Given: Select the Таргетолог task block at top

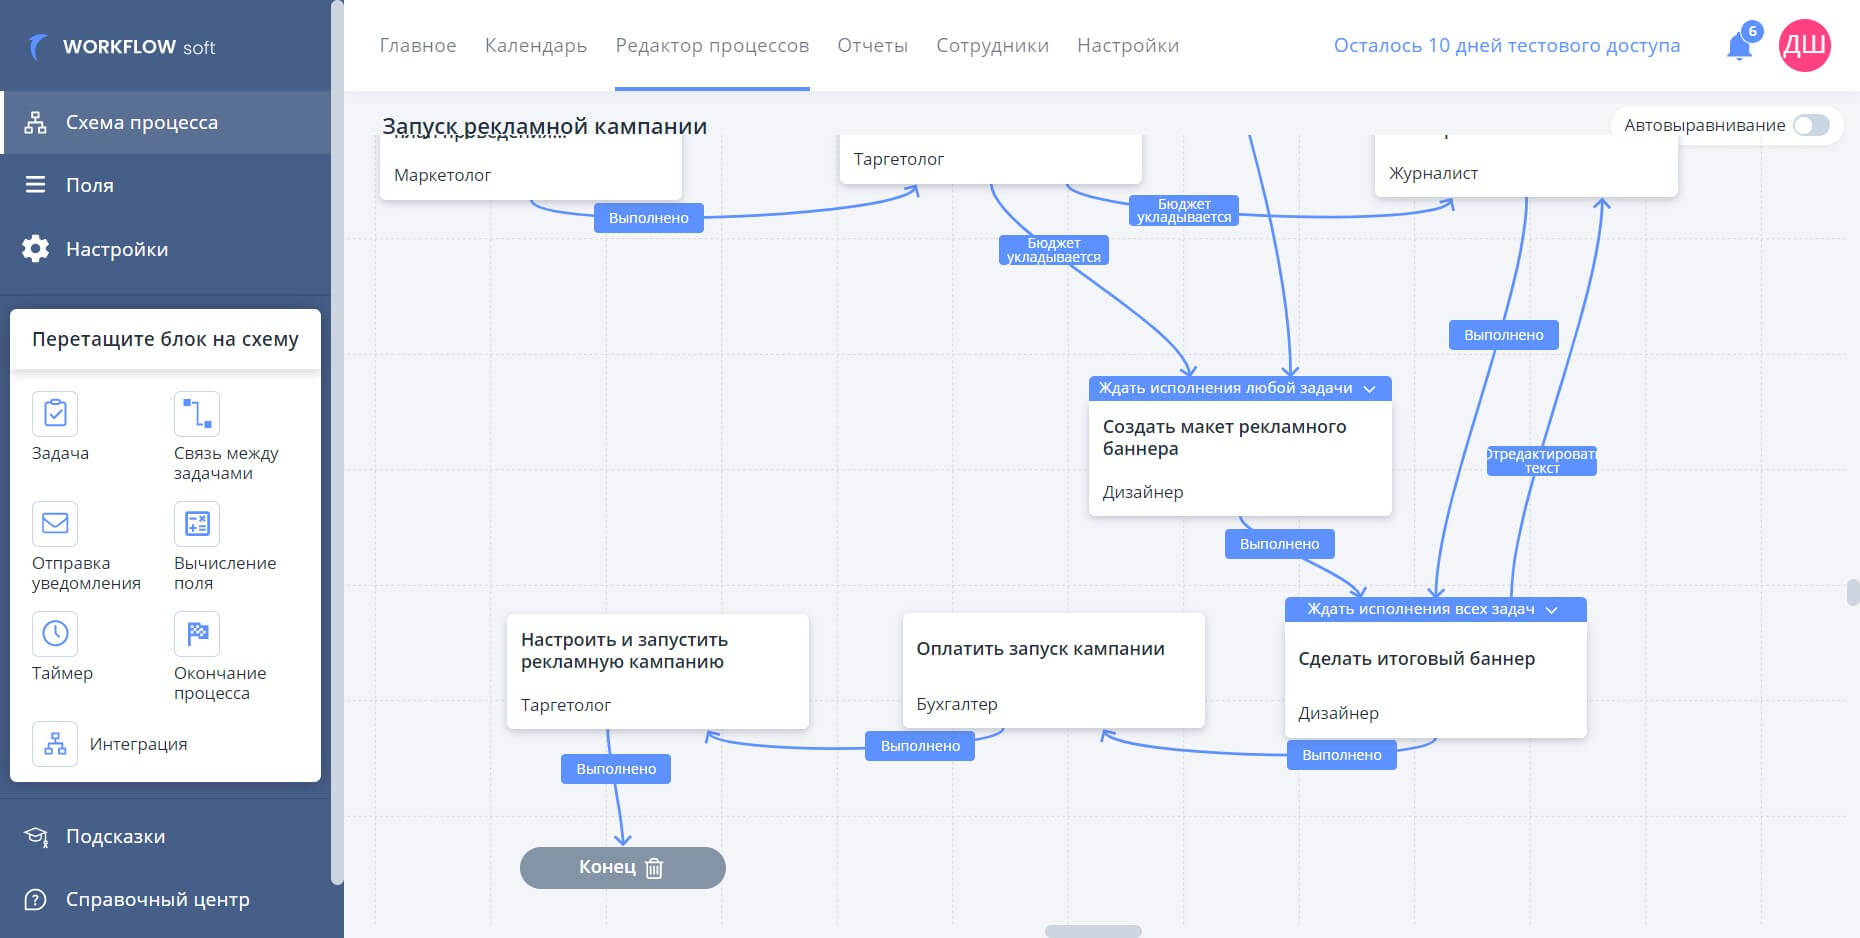Looking at the screenshot, I should [991, 159].
